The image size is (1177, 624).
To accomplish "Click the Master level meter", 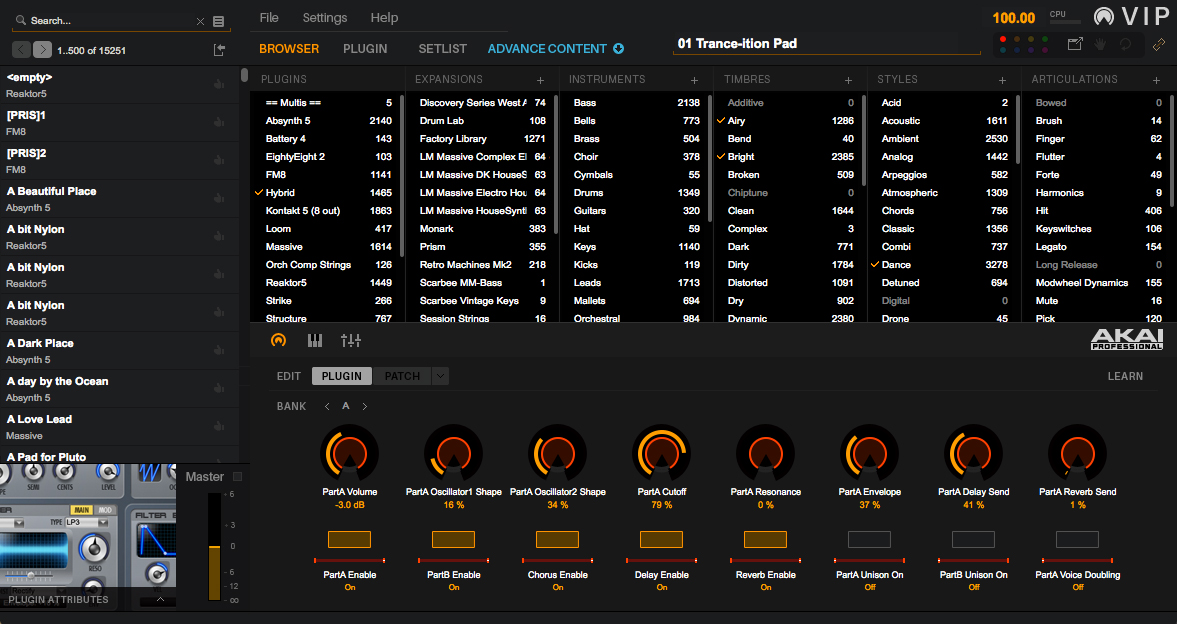I will pyautogui.click(x=214, y=547).
